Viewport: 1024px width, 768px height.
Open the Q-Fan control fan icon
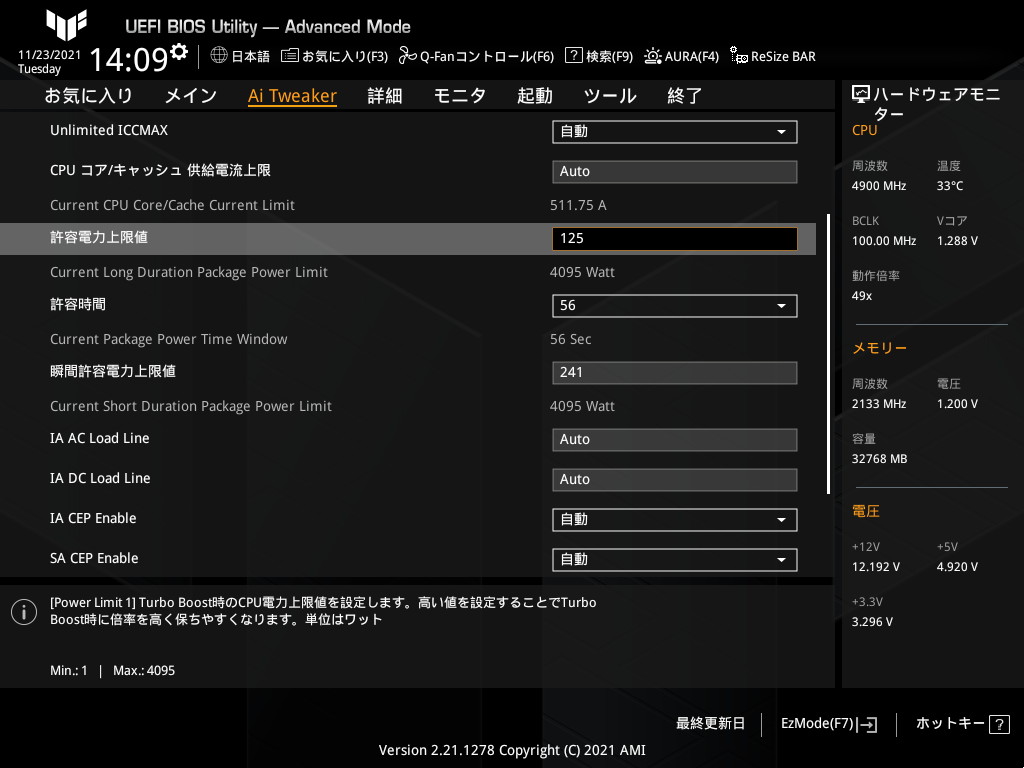pos(408,56)
